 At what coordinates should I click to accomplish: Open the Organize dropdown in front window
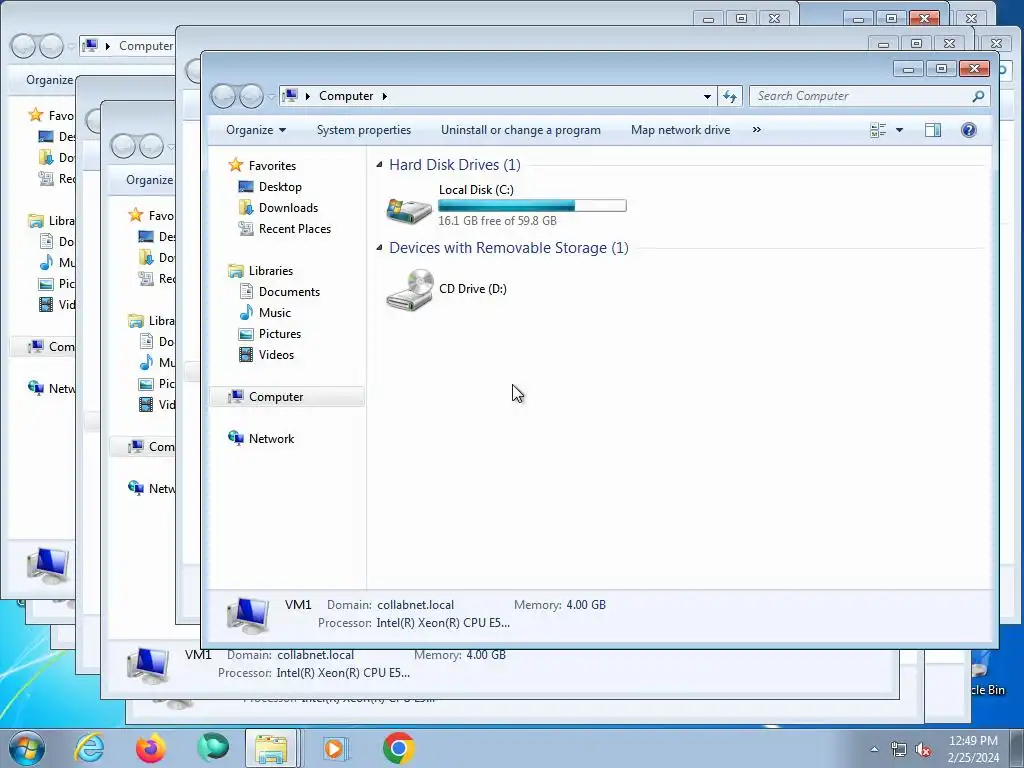point(256,130)
